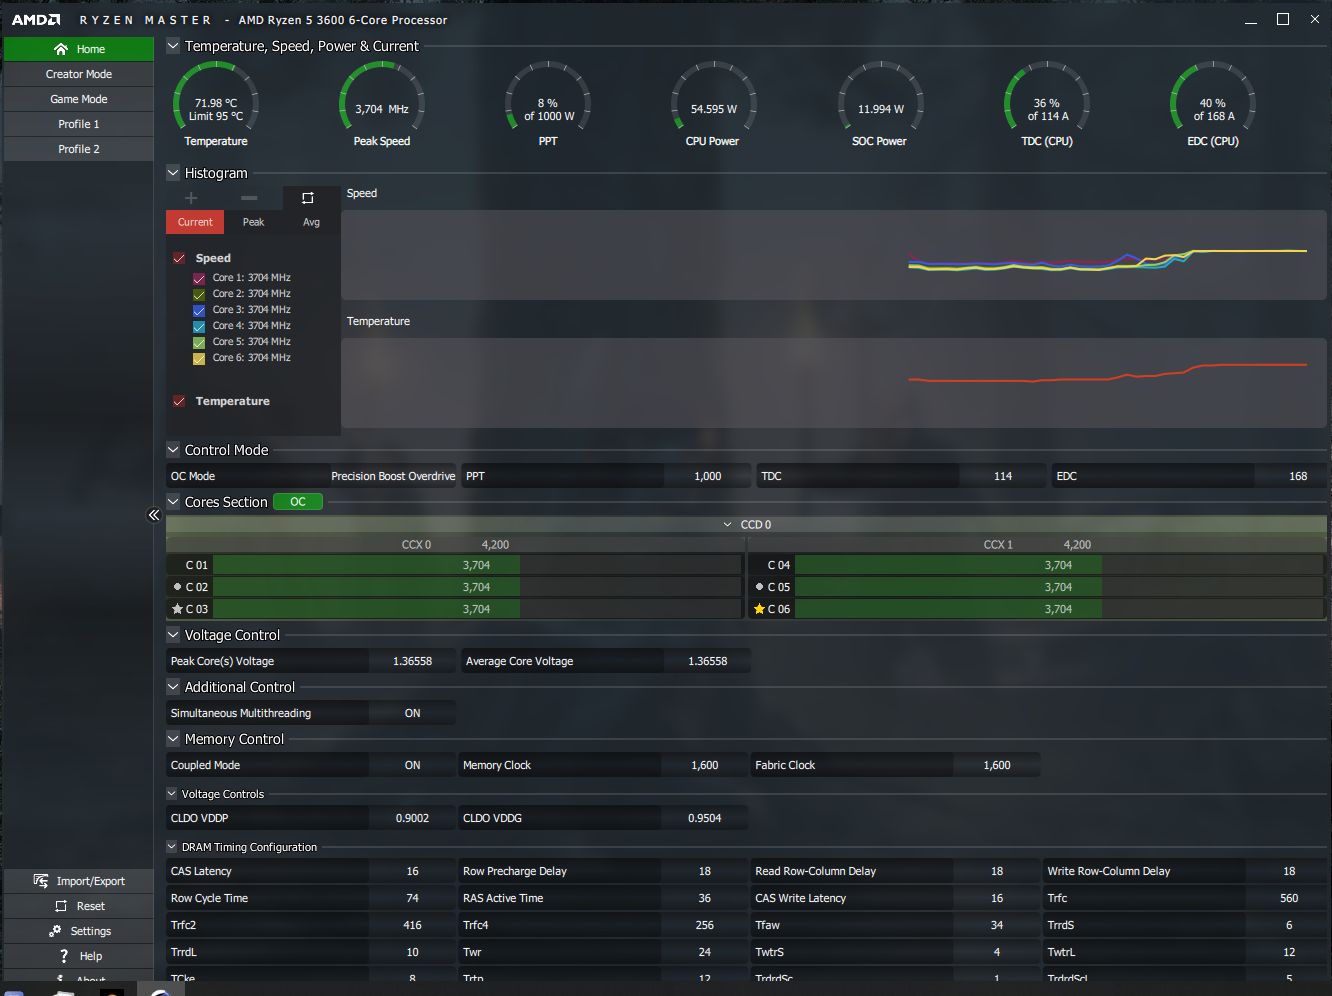The image size is (1332, 996).
Task: Click the Reset icon in the sidebar
Action: pos(61,906)
